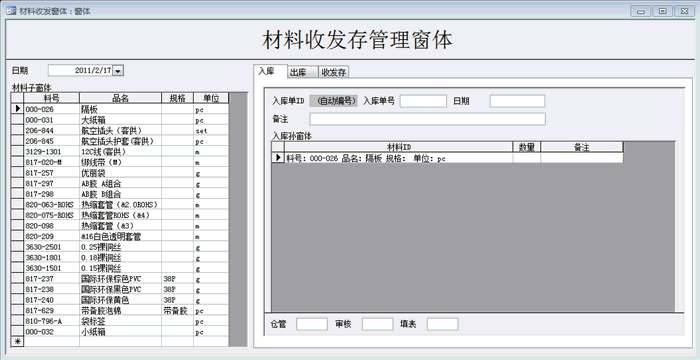Click the cell AB胶 A组合

click(121, 184)
